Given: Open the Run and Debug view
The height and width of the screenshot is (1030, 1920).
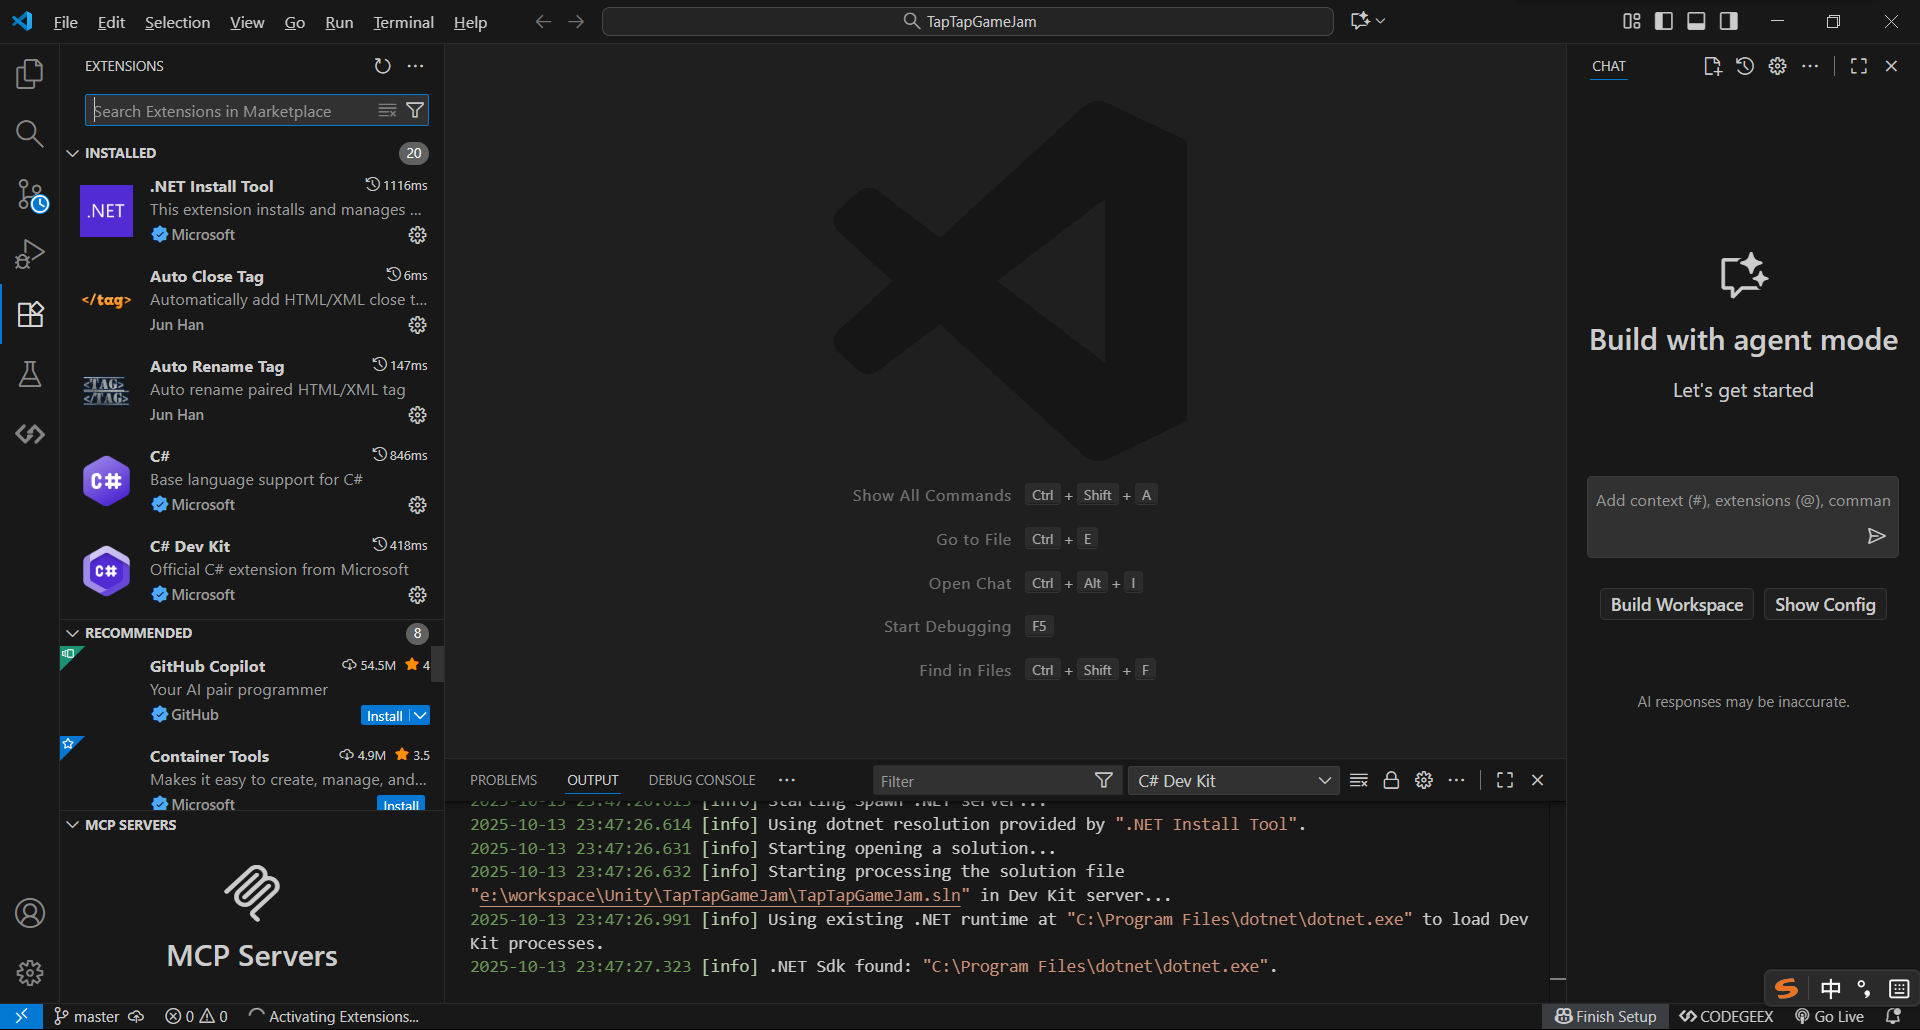Looking at the screenshot, I should click(x=30, y=255).
